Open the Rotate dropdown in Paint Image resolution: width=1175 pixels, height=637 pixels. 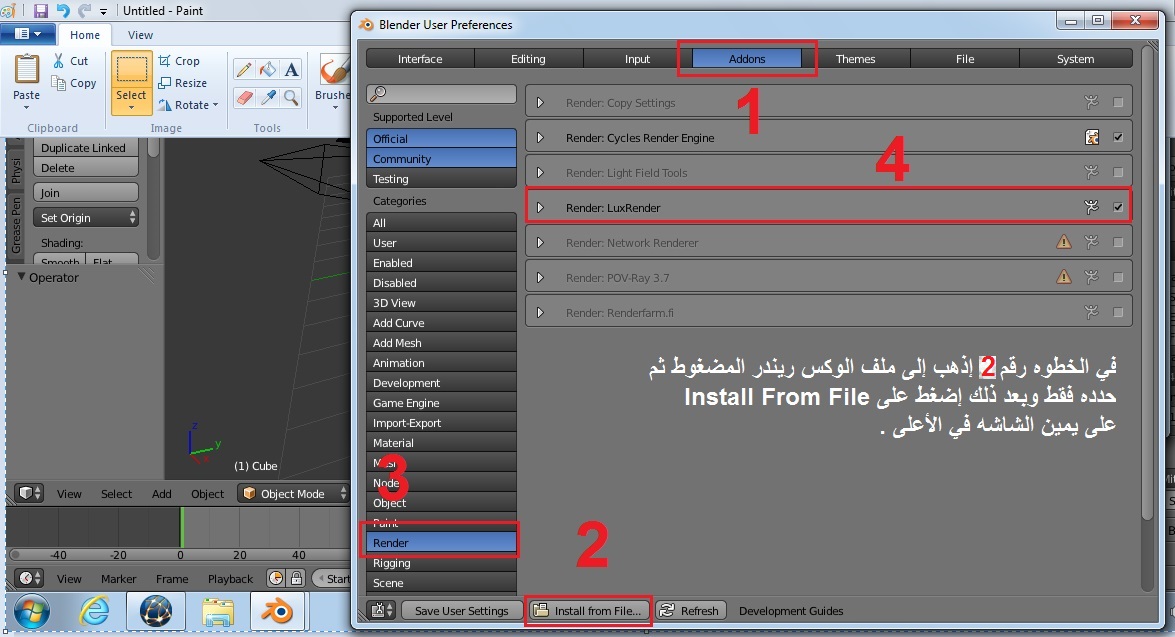(x=188, y=105)
